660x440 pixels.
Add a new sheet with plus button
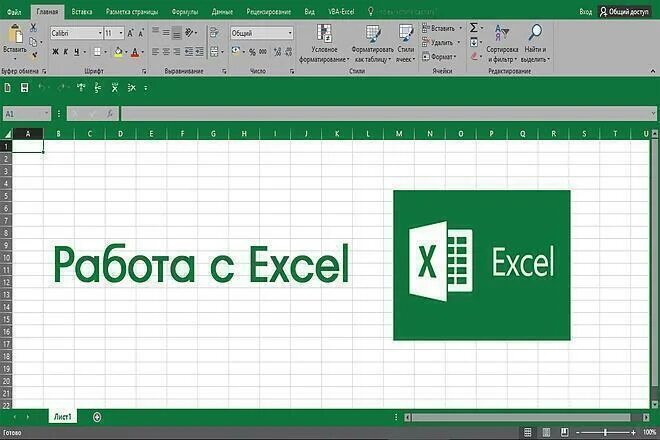pyautogui.click(x=97, y=417)
